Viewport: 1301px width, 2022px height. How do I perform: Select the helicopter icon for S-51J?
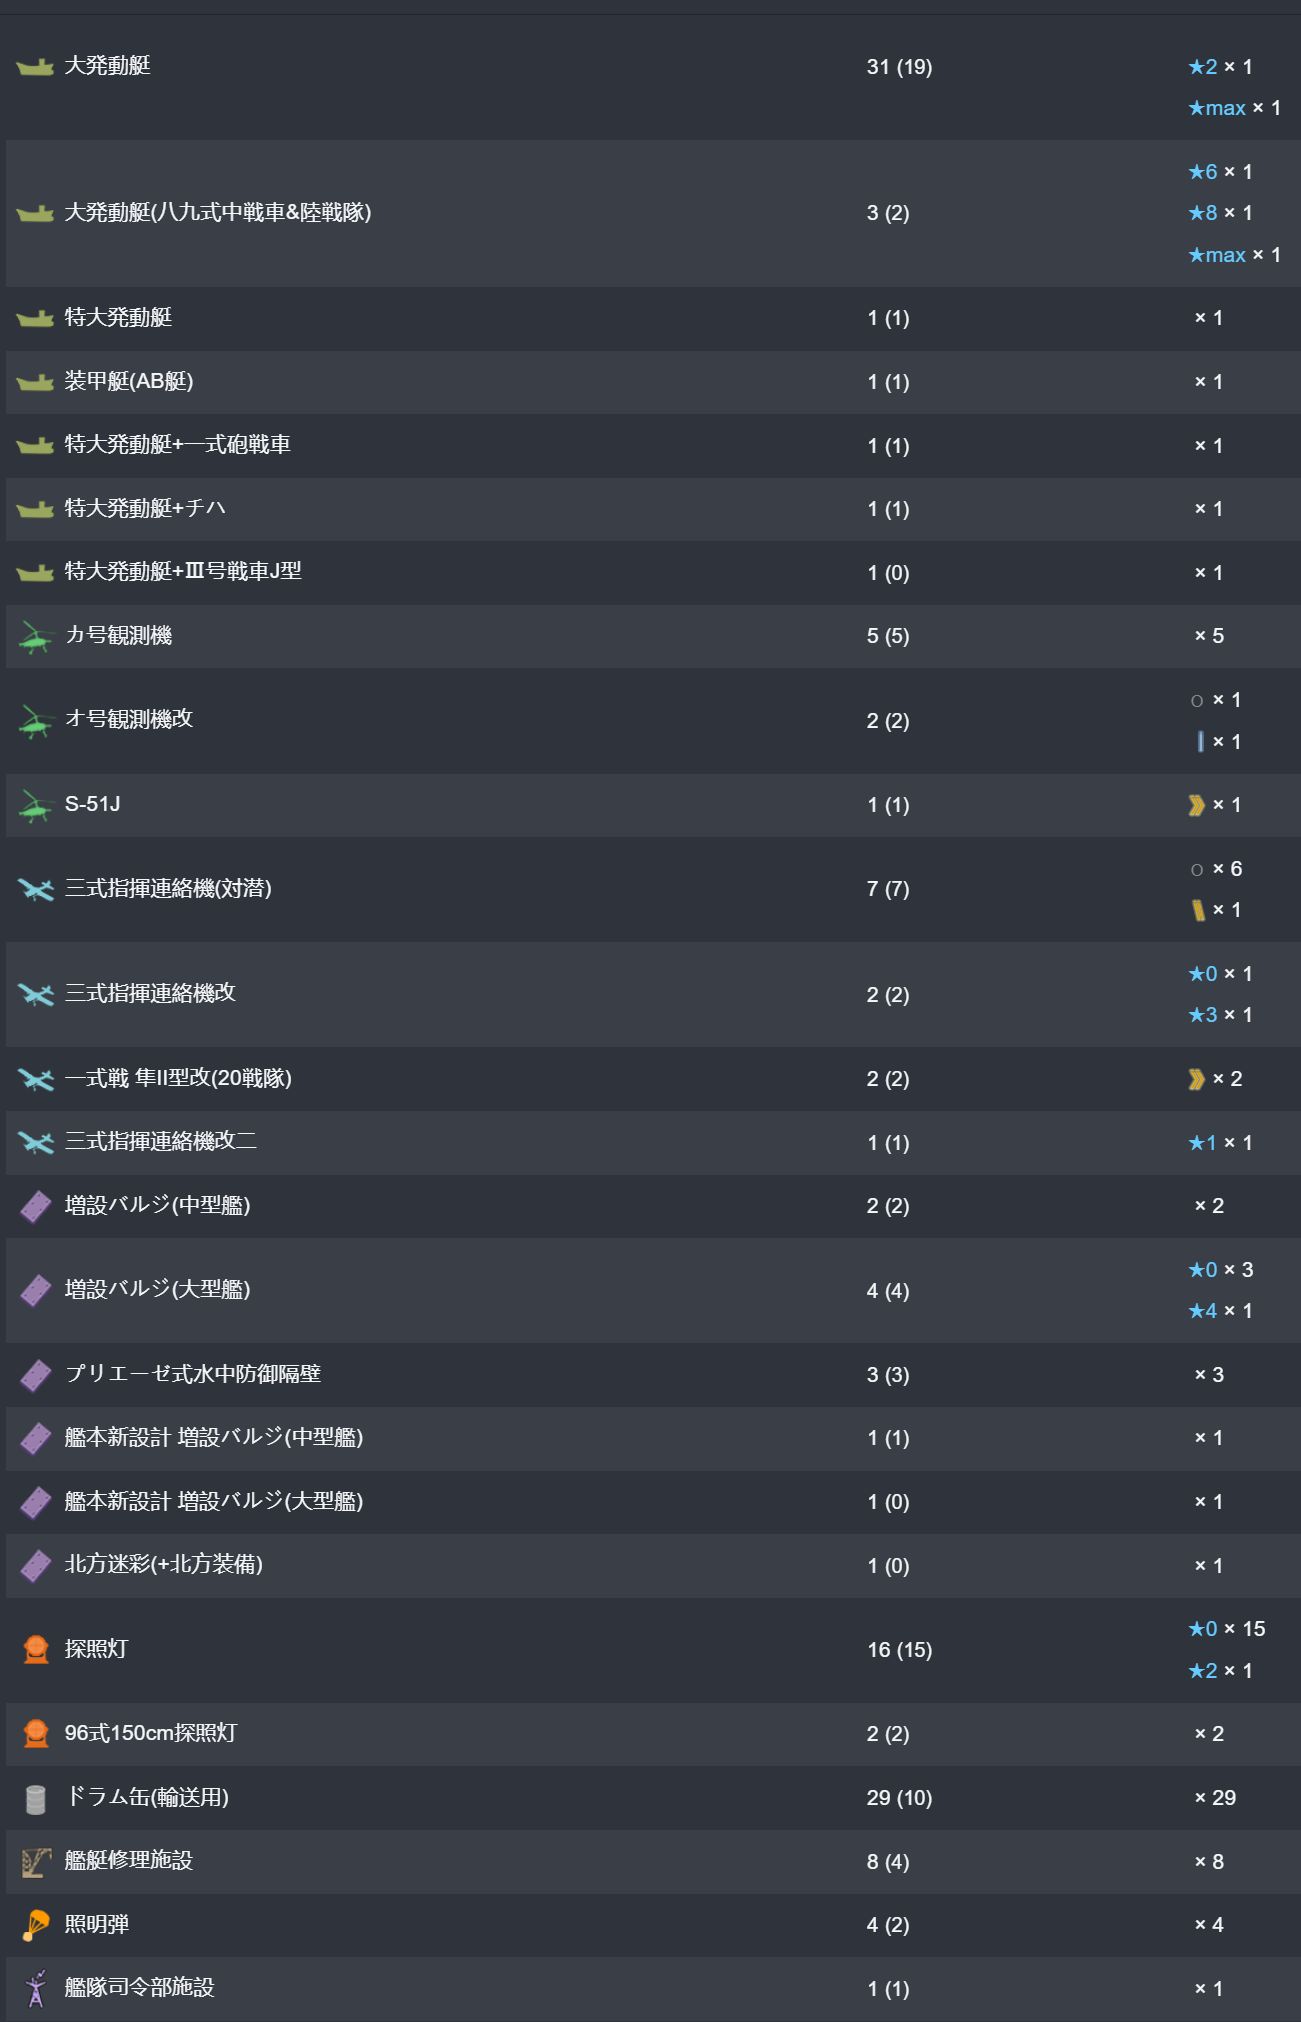click(35, 806)
